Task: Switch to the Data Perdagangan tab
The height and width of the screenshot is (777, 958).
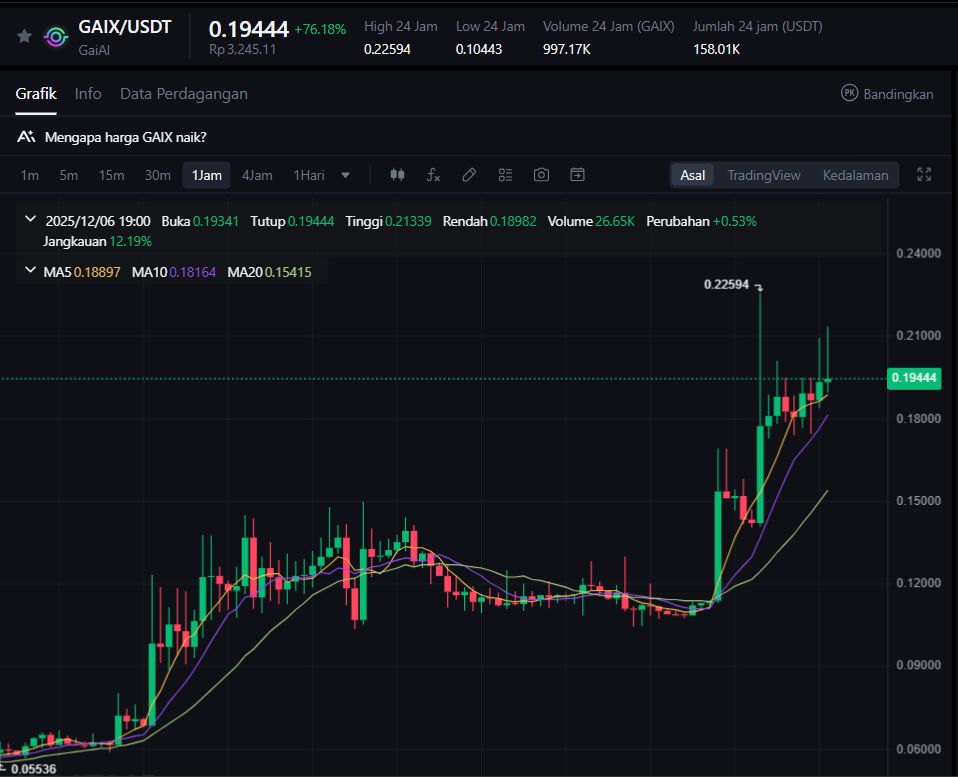Action: pyautogui.click(x=184, y=94)
